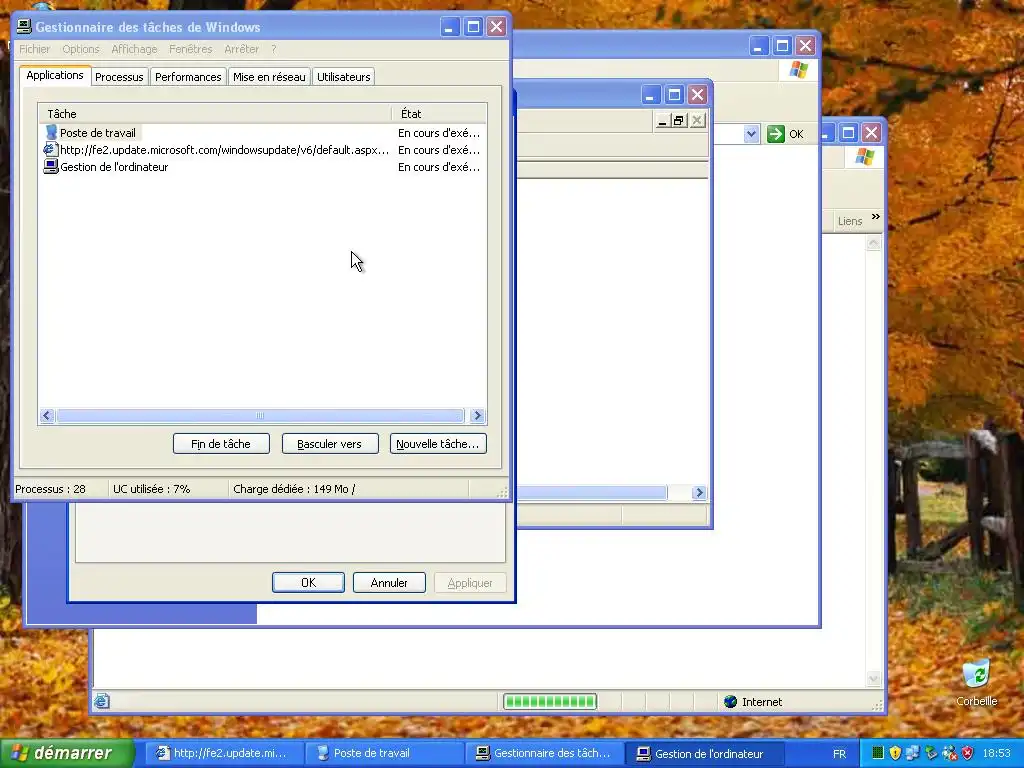The image size is (1024, 768).
Task: Click the Fin de tâche button
Action: pos(221,443)
